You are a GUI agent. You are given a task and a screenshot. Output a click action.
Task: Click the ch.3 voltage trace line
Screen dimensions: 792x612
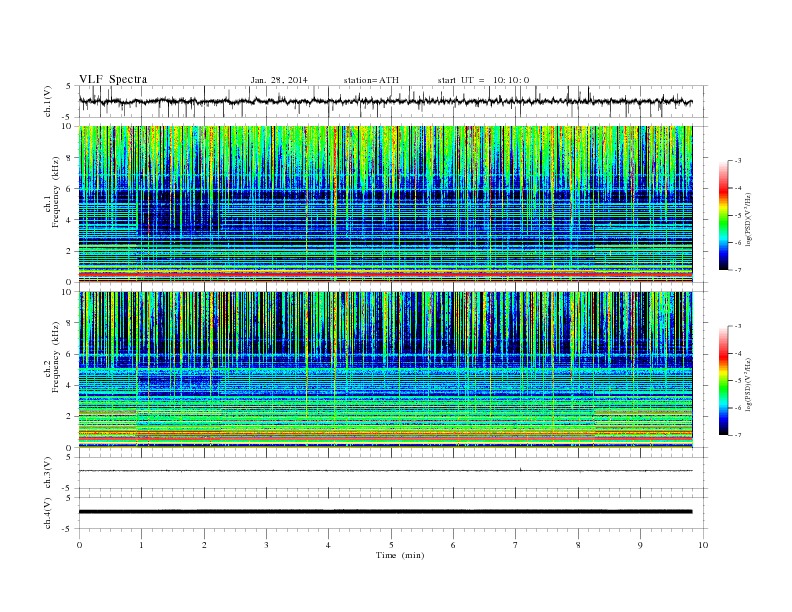385,471
